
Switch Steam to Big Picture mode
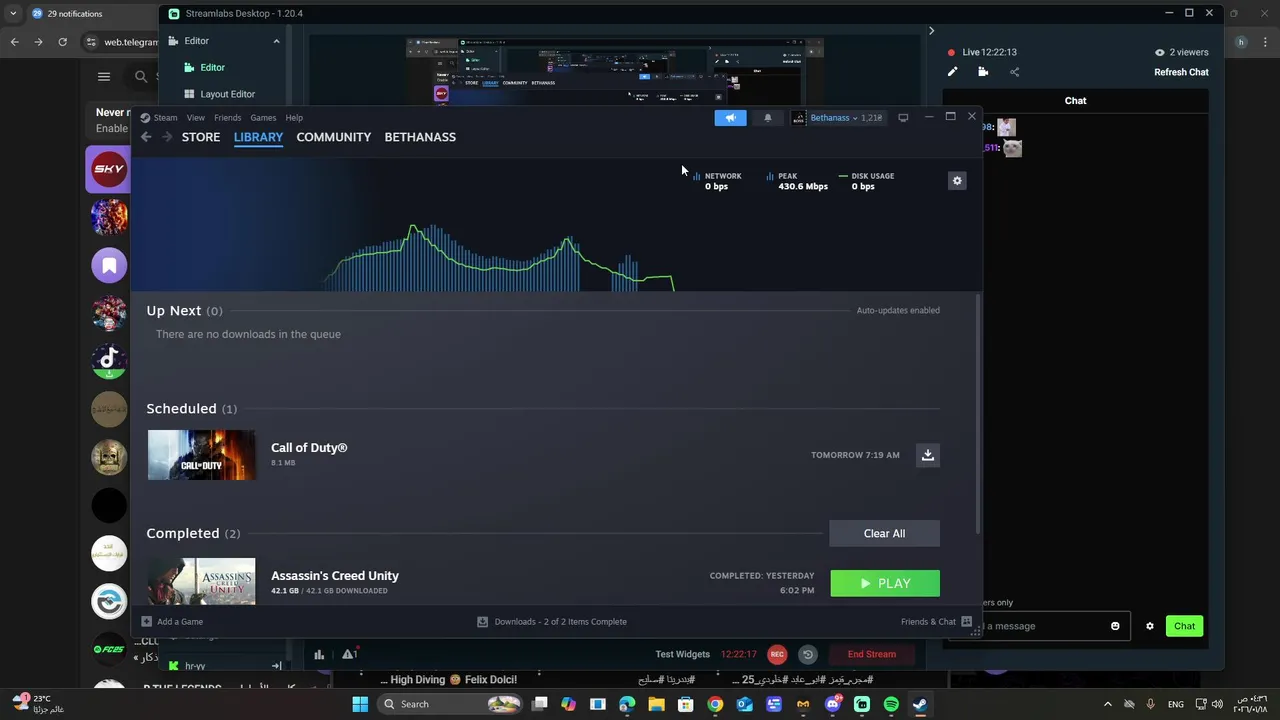tap(903, 118)
